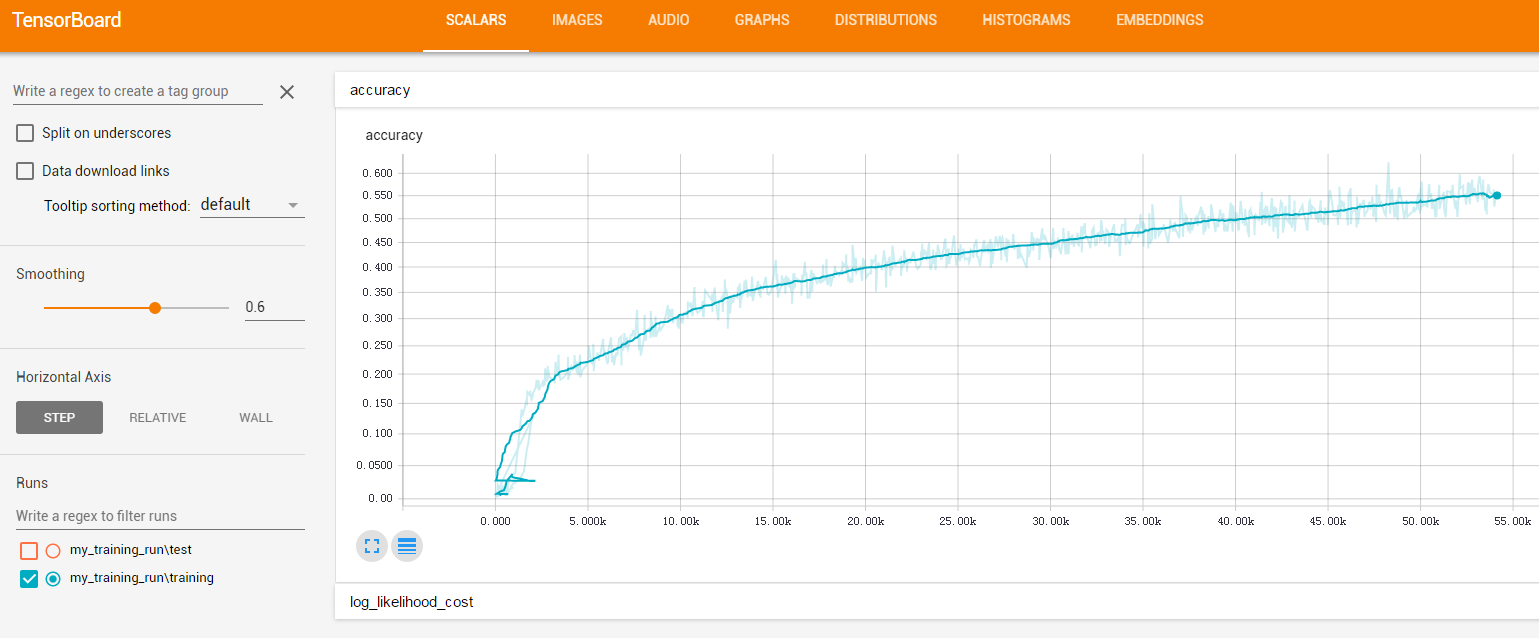Enable Split on underscores checkbox
1539x638 pixels.
click(25, 133)
